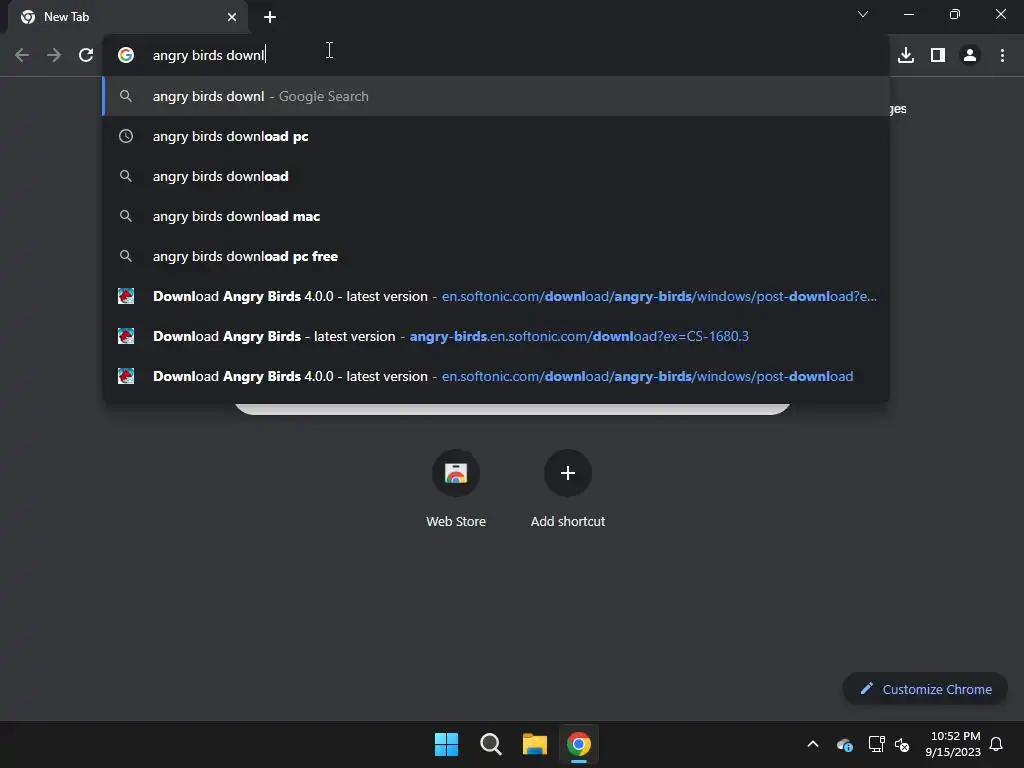
Task: Open a new tab with plus button
Action: (270, 17)
